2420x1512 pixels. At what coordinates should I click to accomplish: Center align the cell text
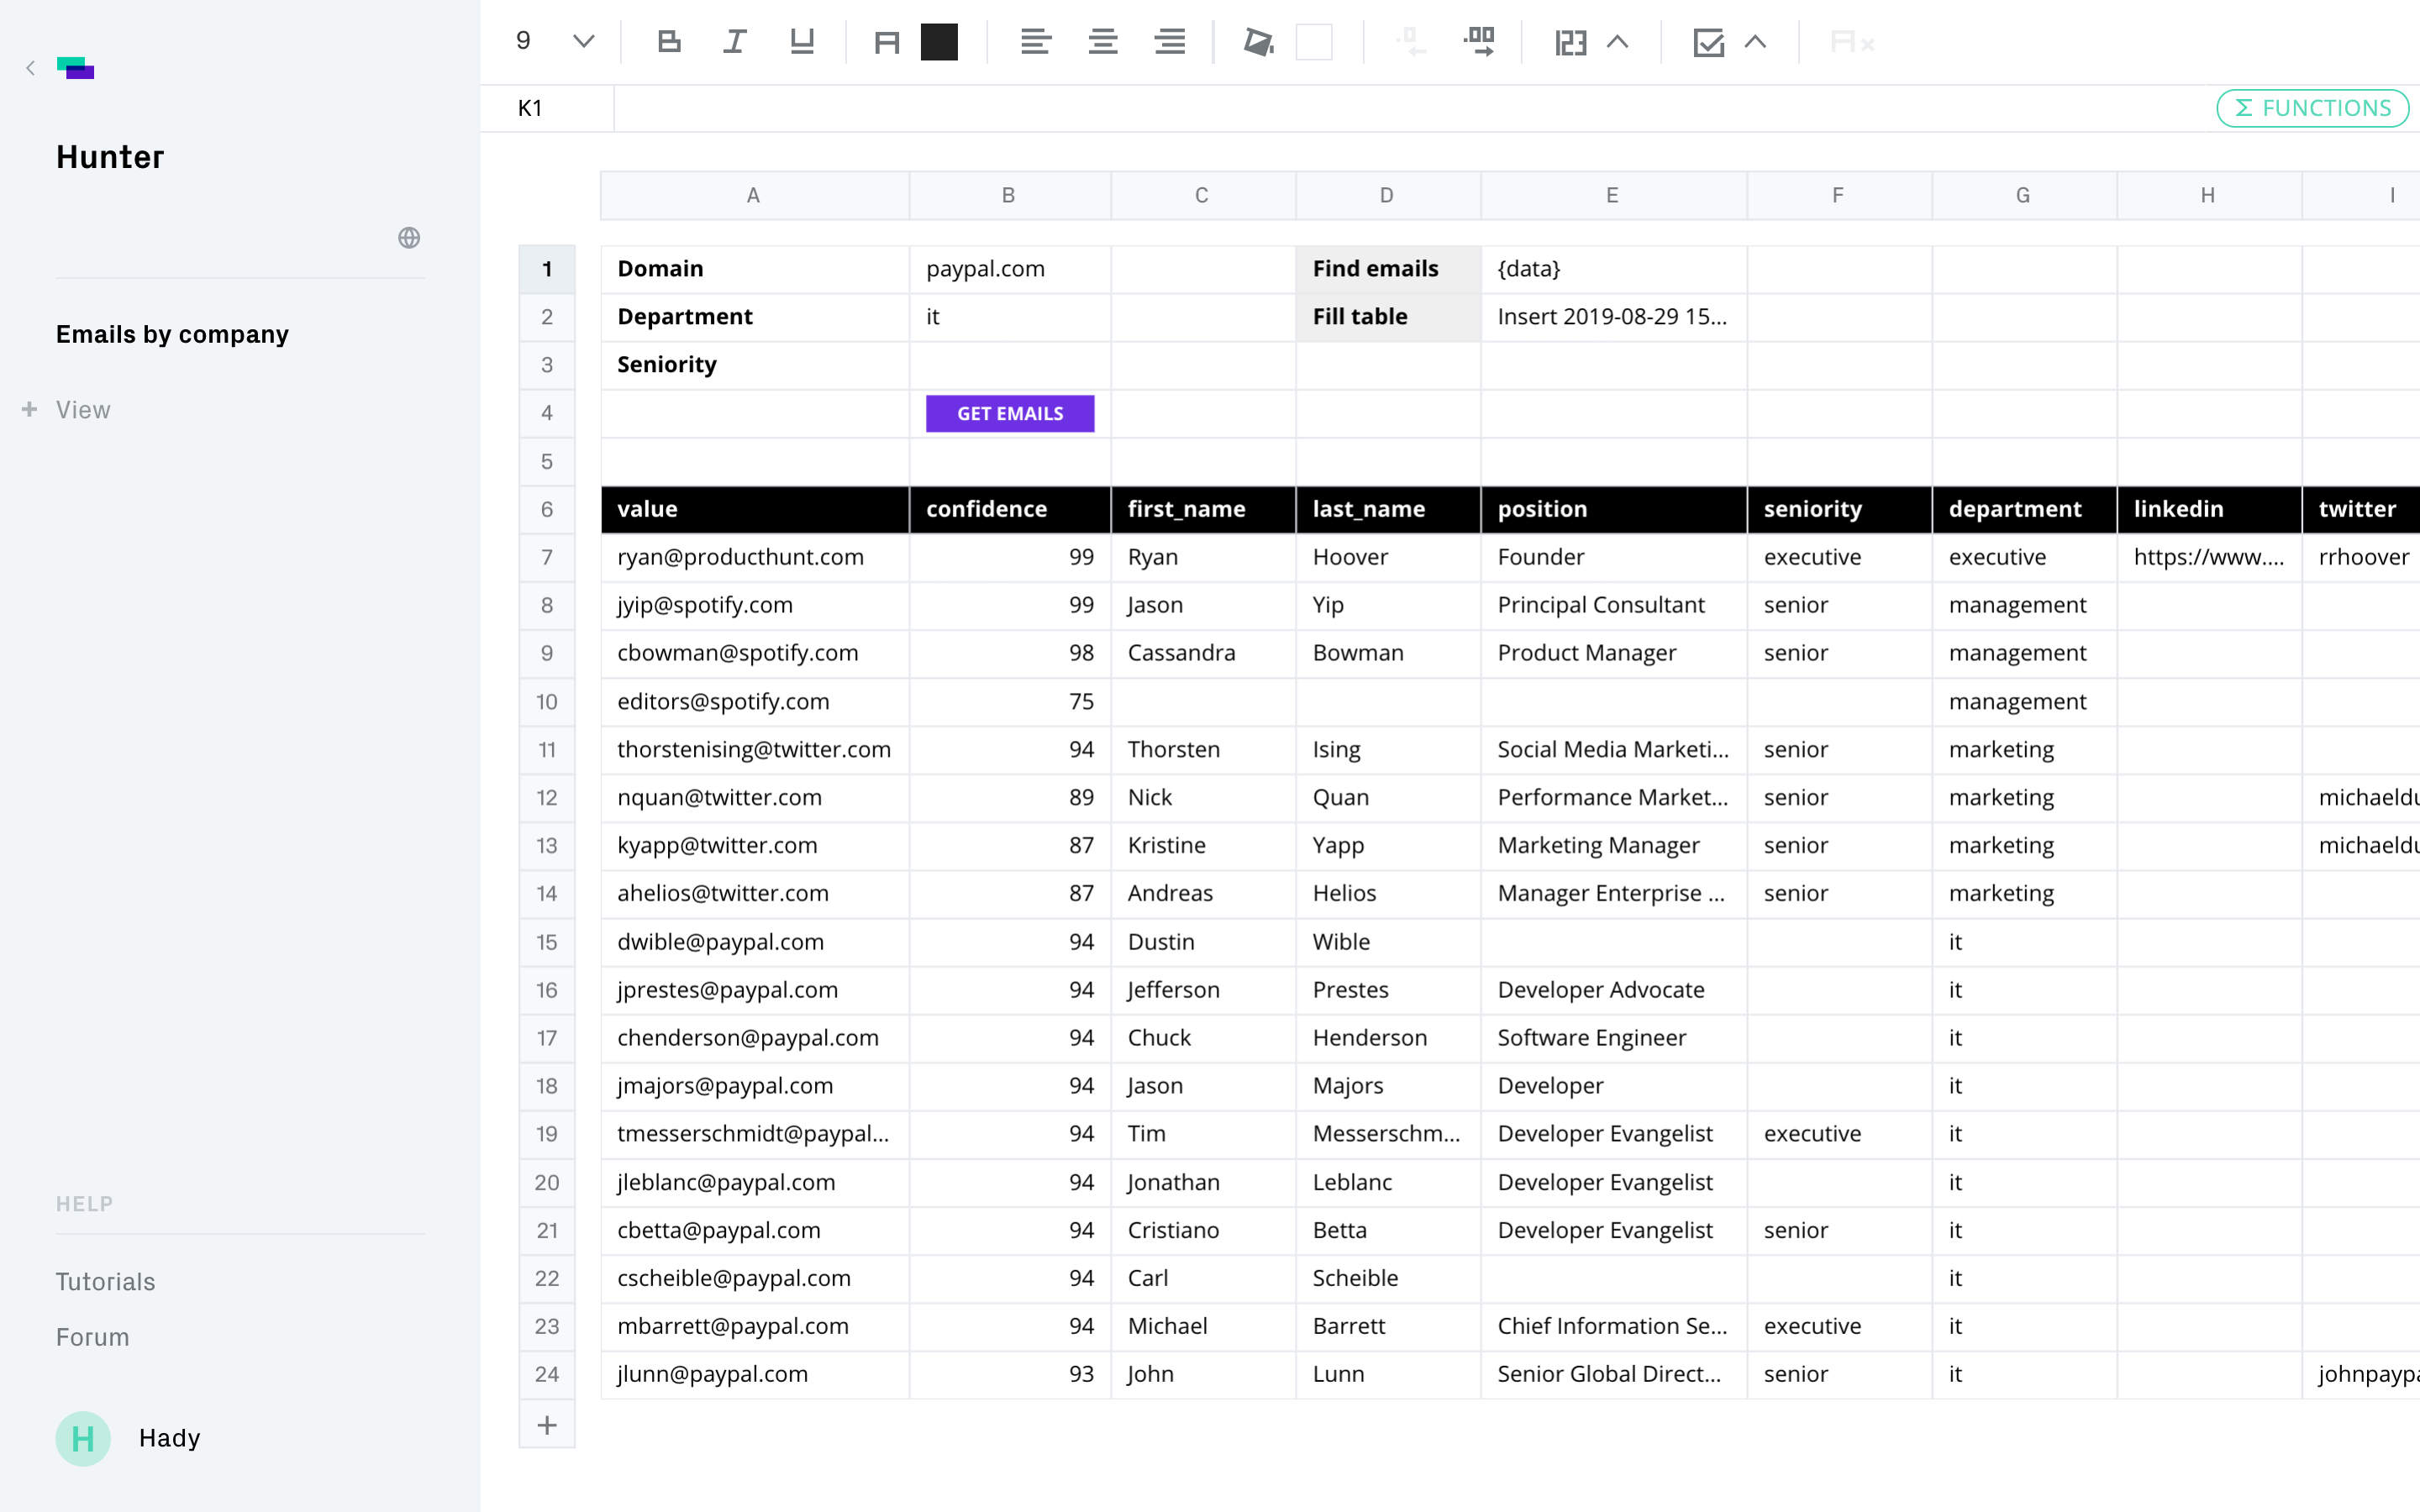coord(1103,42)
